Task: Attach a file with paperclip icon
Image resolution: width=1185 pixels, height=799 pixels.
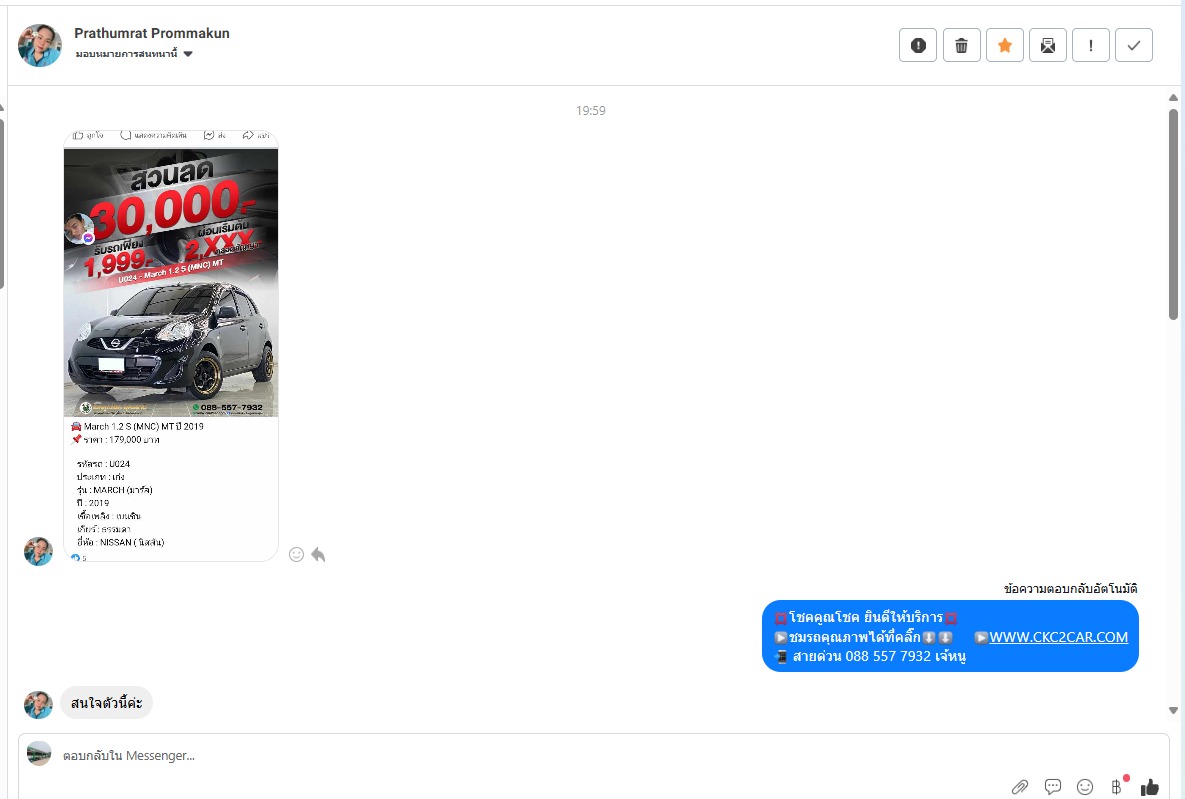Action: point(1019,787)
